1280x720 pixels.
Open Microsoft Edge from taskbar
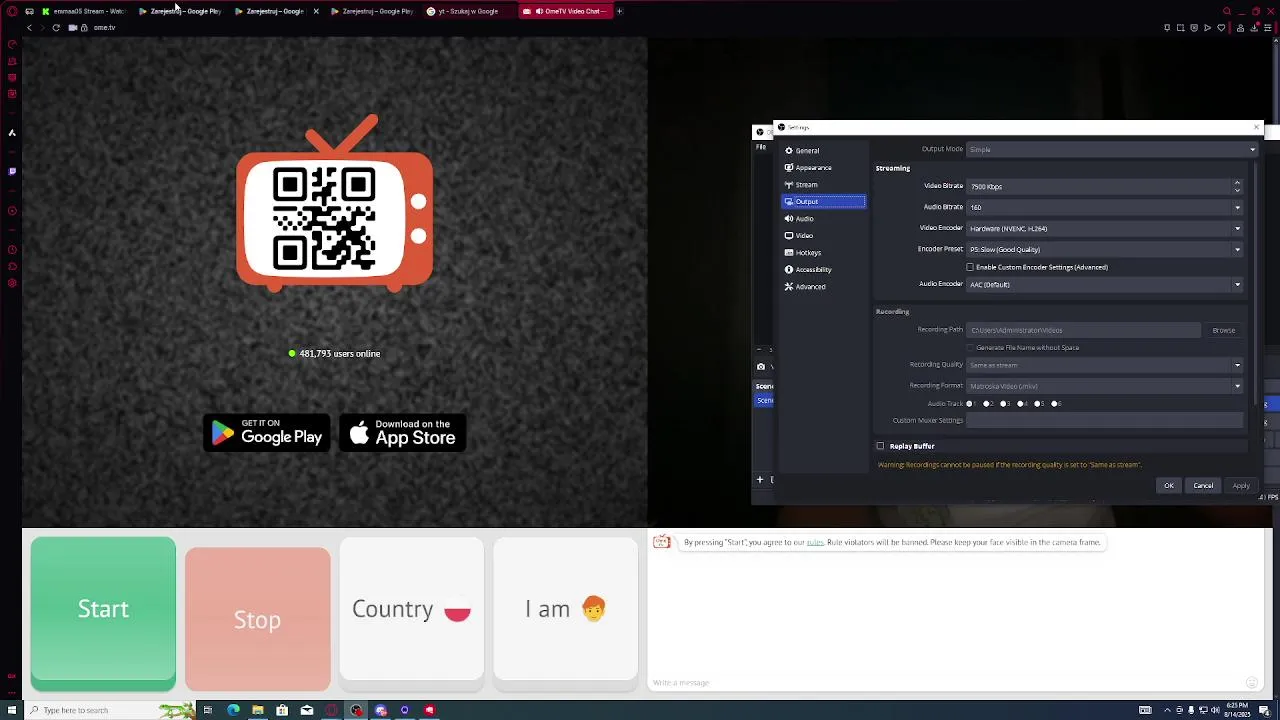point(233,711)
